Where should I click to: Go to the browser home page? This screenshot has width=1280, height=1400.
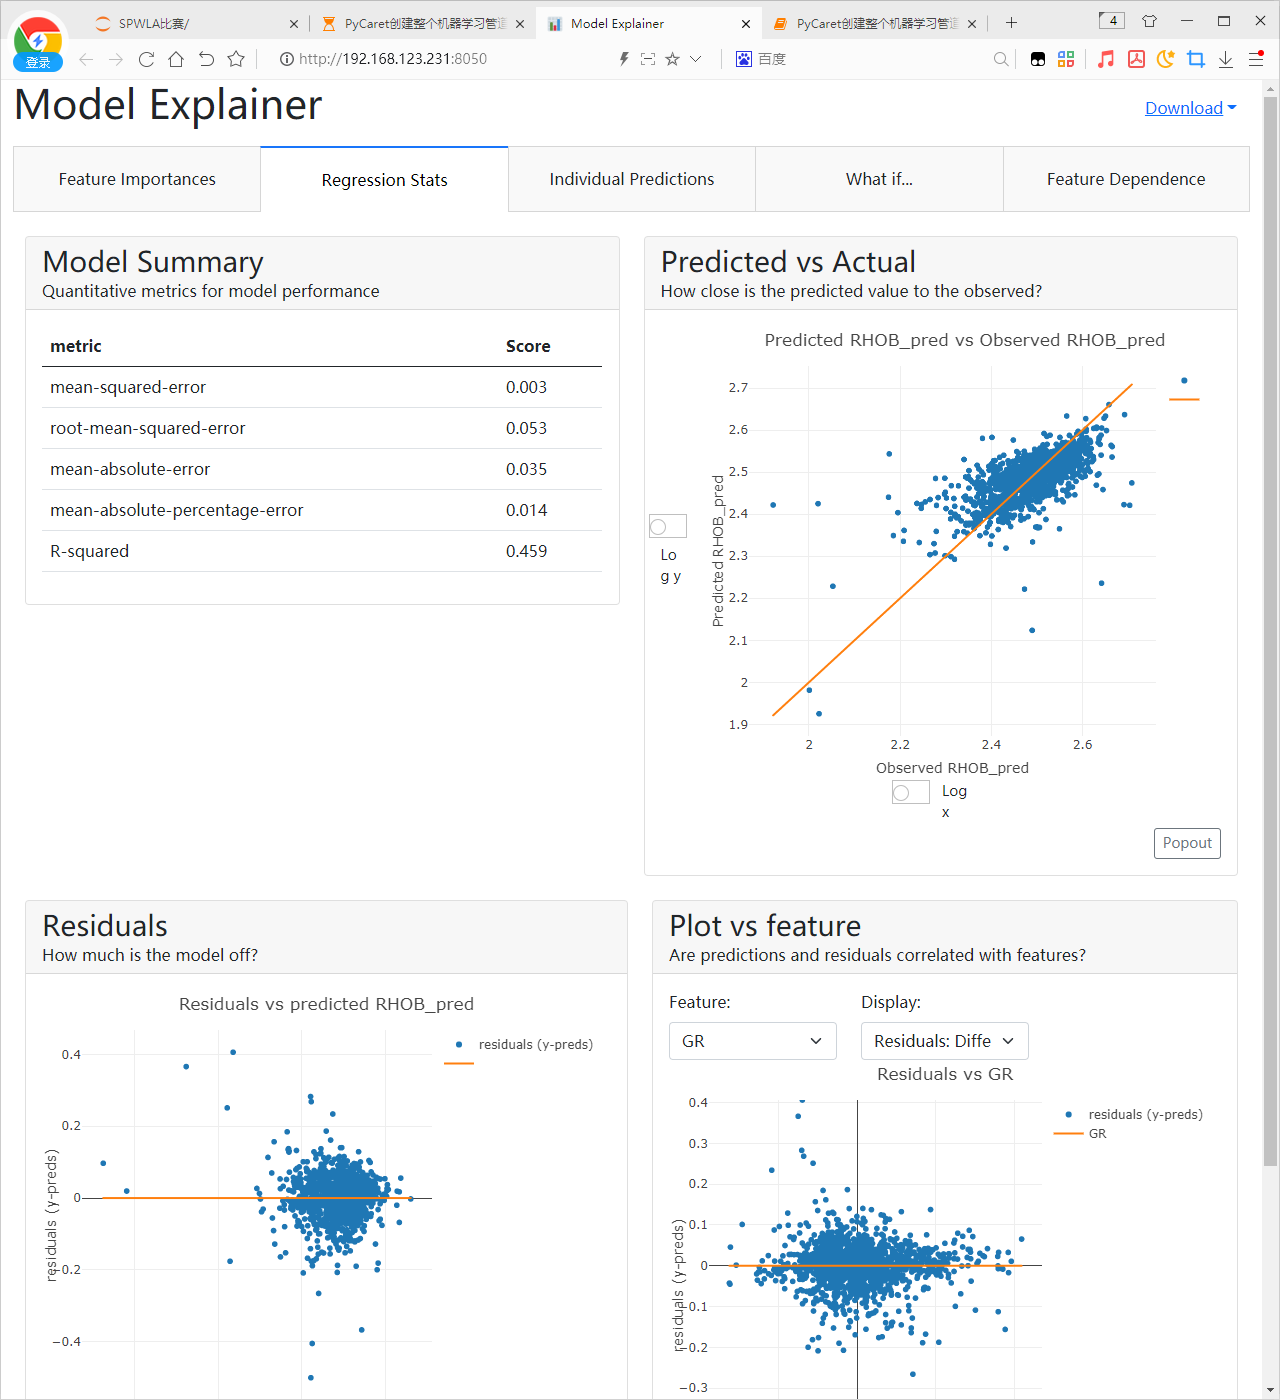[176, 60]
